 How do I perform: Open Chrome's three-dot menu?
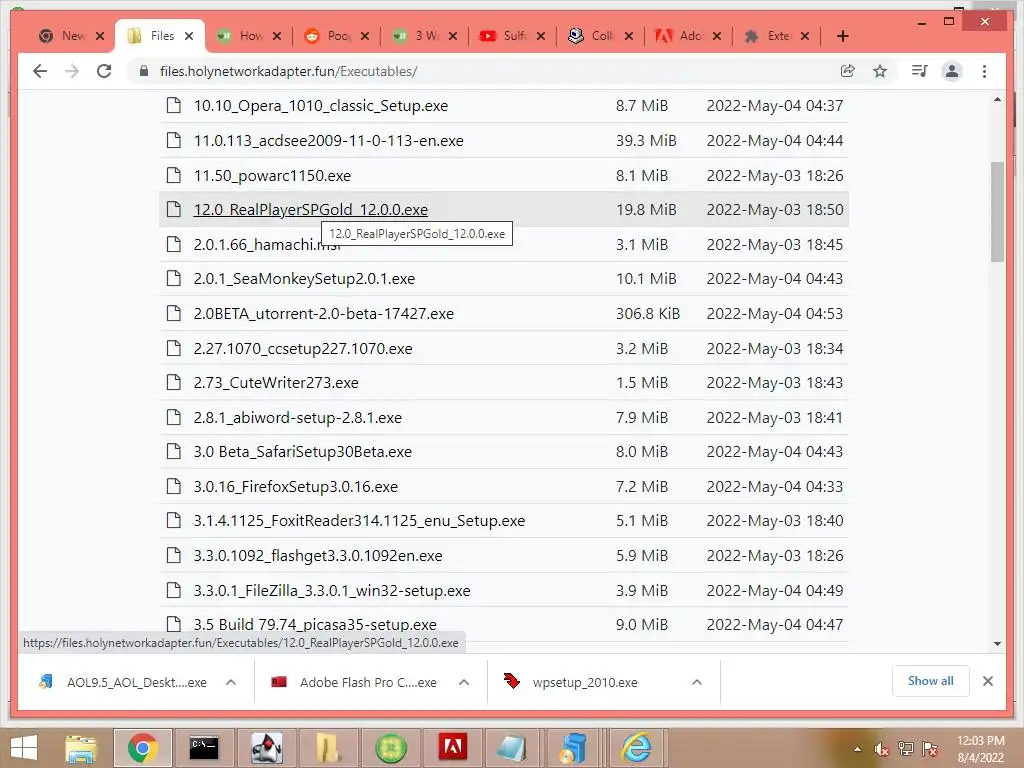pyautogui.click(x=984, y=71)
